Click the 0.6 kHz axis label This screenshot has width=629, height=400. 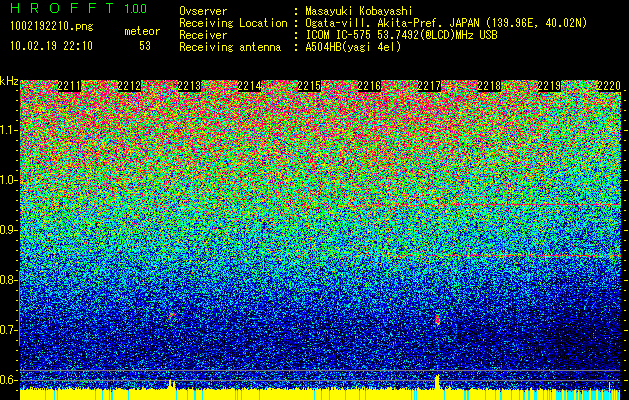click(7, 380)
